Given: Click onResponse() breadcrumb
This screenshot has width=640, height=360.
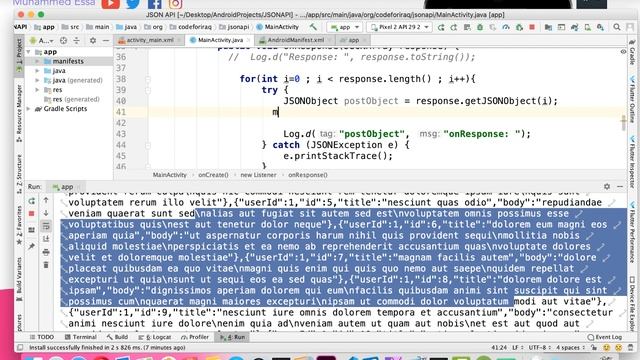Looking at the screenshot, I should 308,175.
